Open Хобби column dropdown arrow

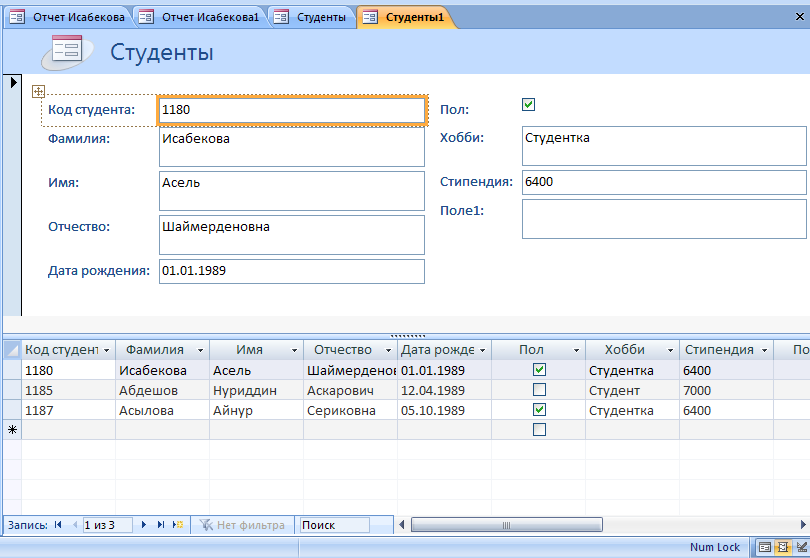pyautogui.click(x=669, y=351)
